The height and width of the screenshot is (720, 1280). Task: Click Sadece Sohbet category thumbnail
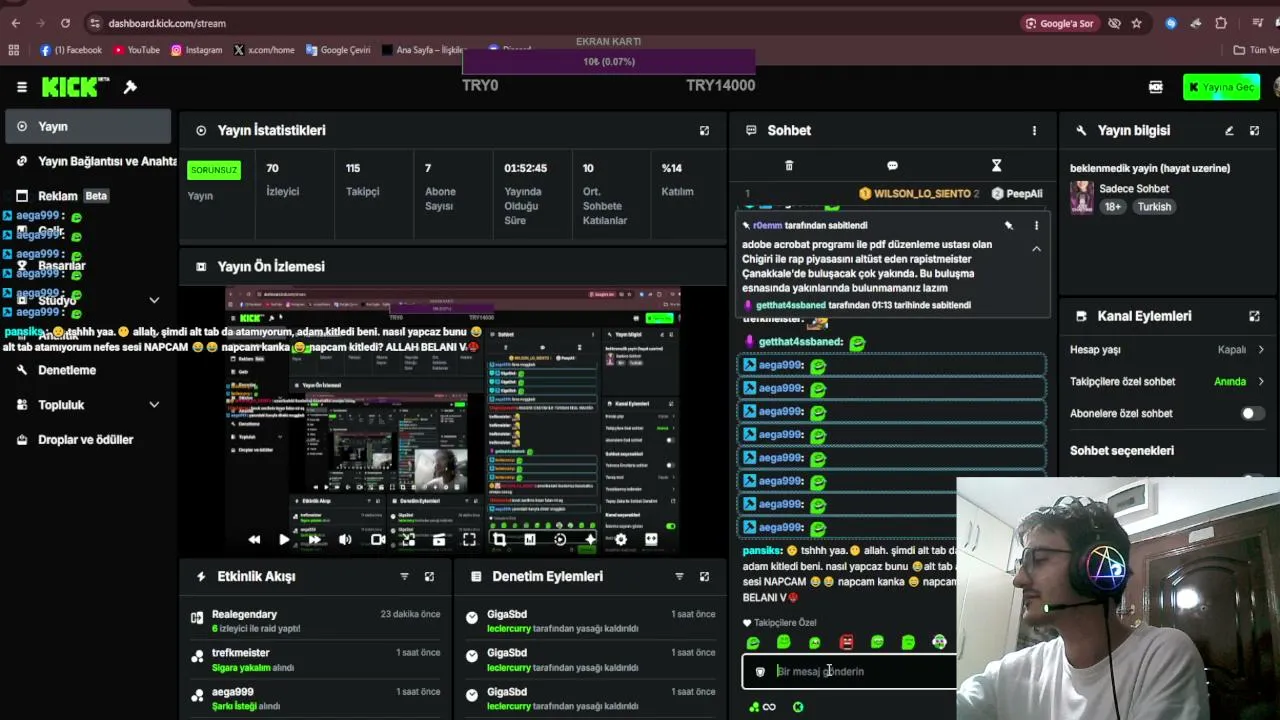(x=1082, y=197)
